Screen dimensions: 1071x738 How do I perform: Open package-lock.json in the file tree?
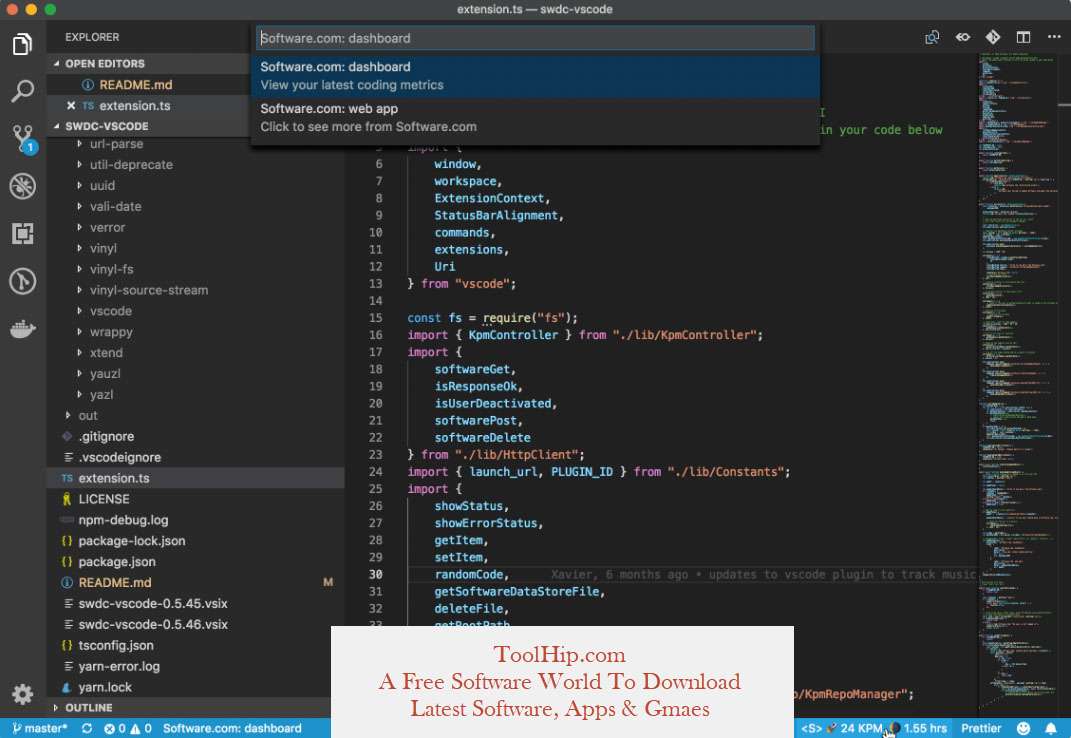(132, 541)
